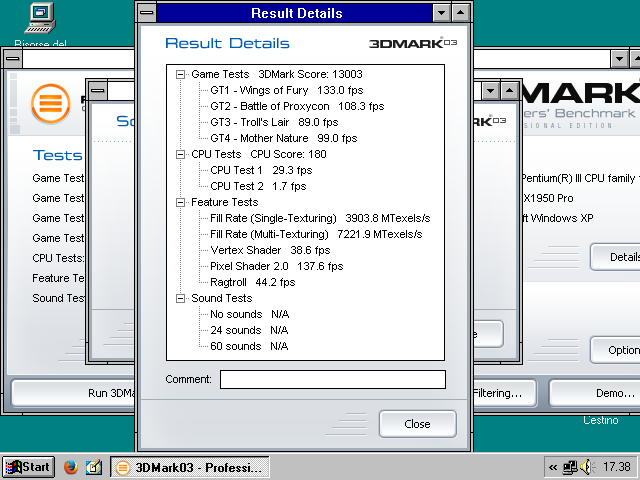Viewport: 640px width, 480px height.
Task: Open the main 3DMark window system menu
Action: [13, 59]
